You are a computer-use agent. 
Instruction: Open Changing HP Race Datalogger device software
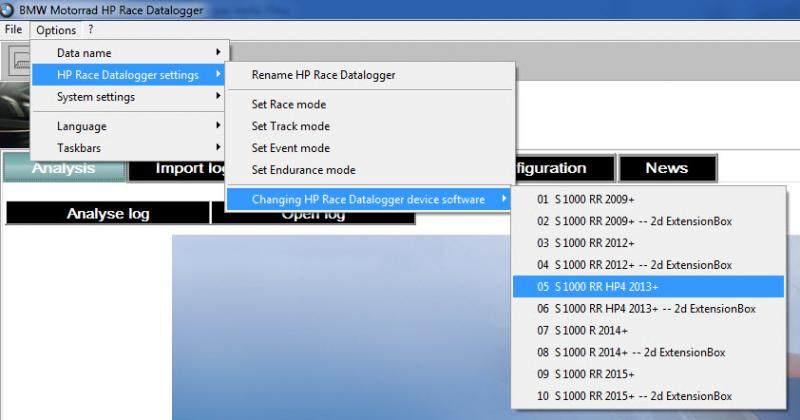point(370,199)
